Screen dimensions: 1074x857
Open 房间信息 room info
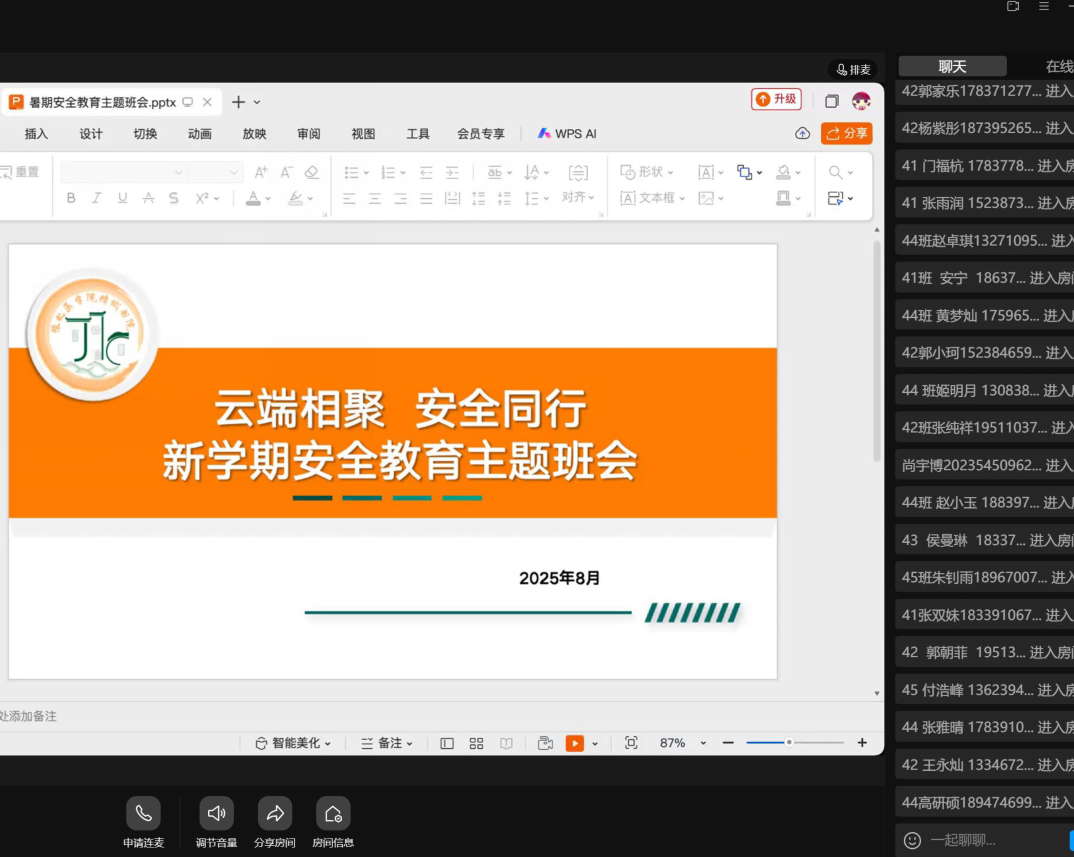click(333, 813)
